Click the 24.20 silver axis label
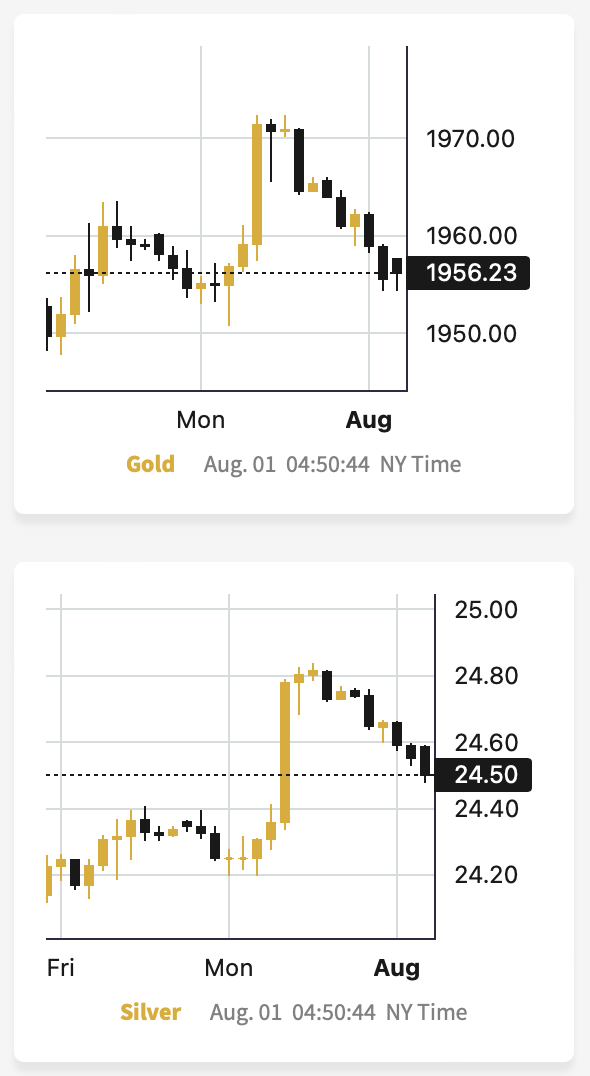Viewport: 590px width, 1076px height. tap(486, 875)
